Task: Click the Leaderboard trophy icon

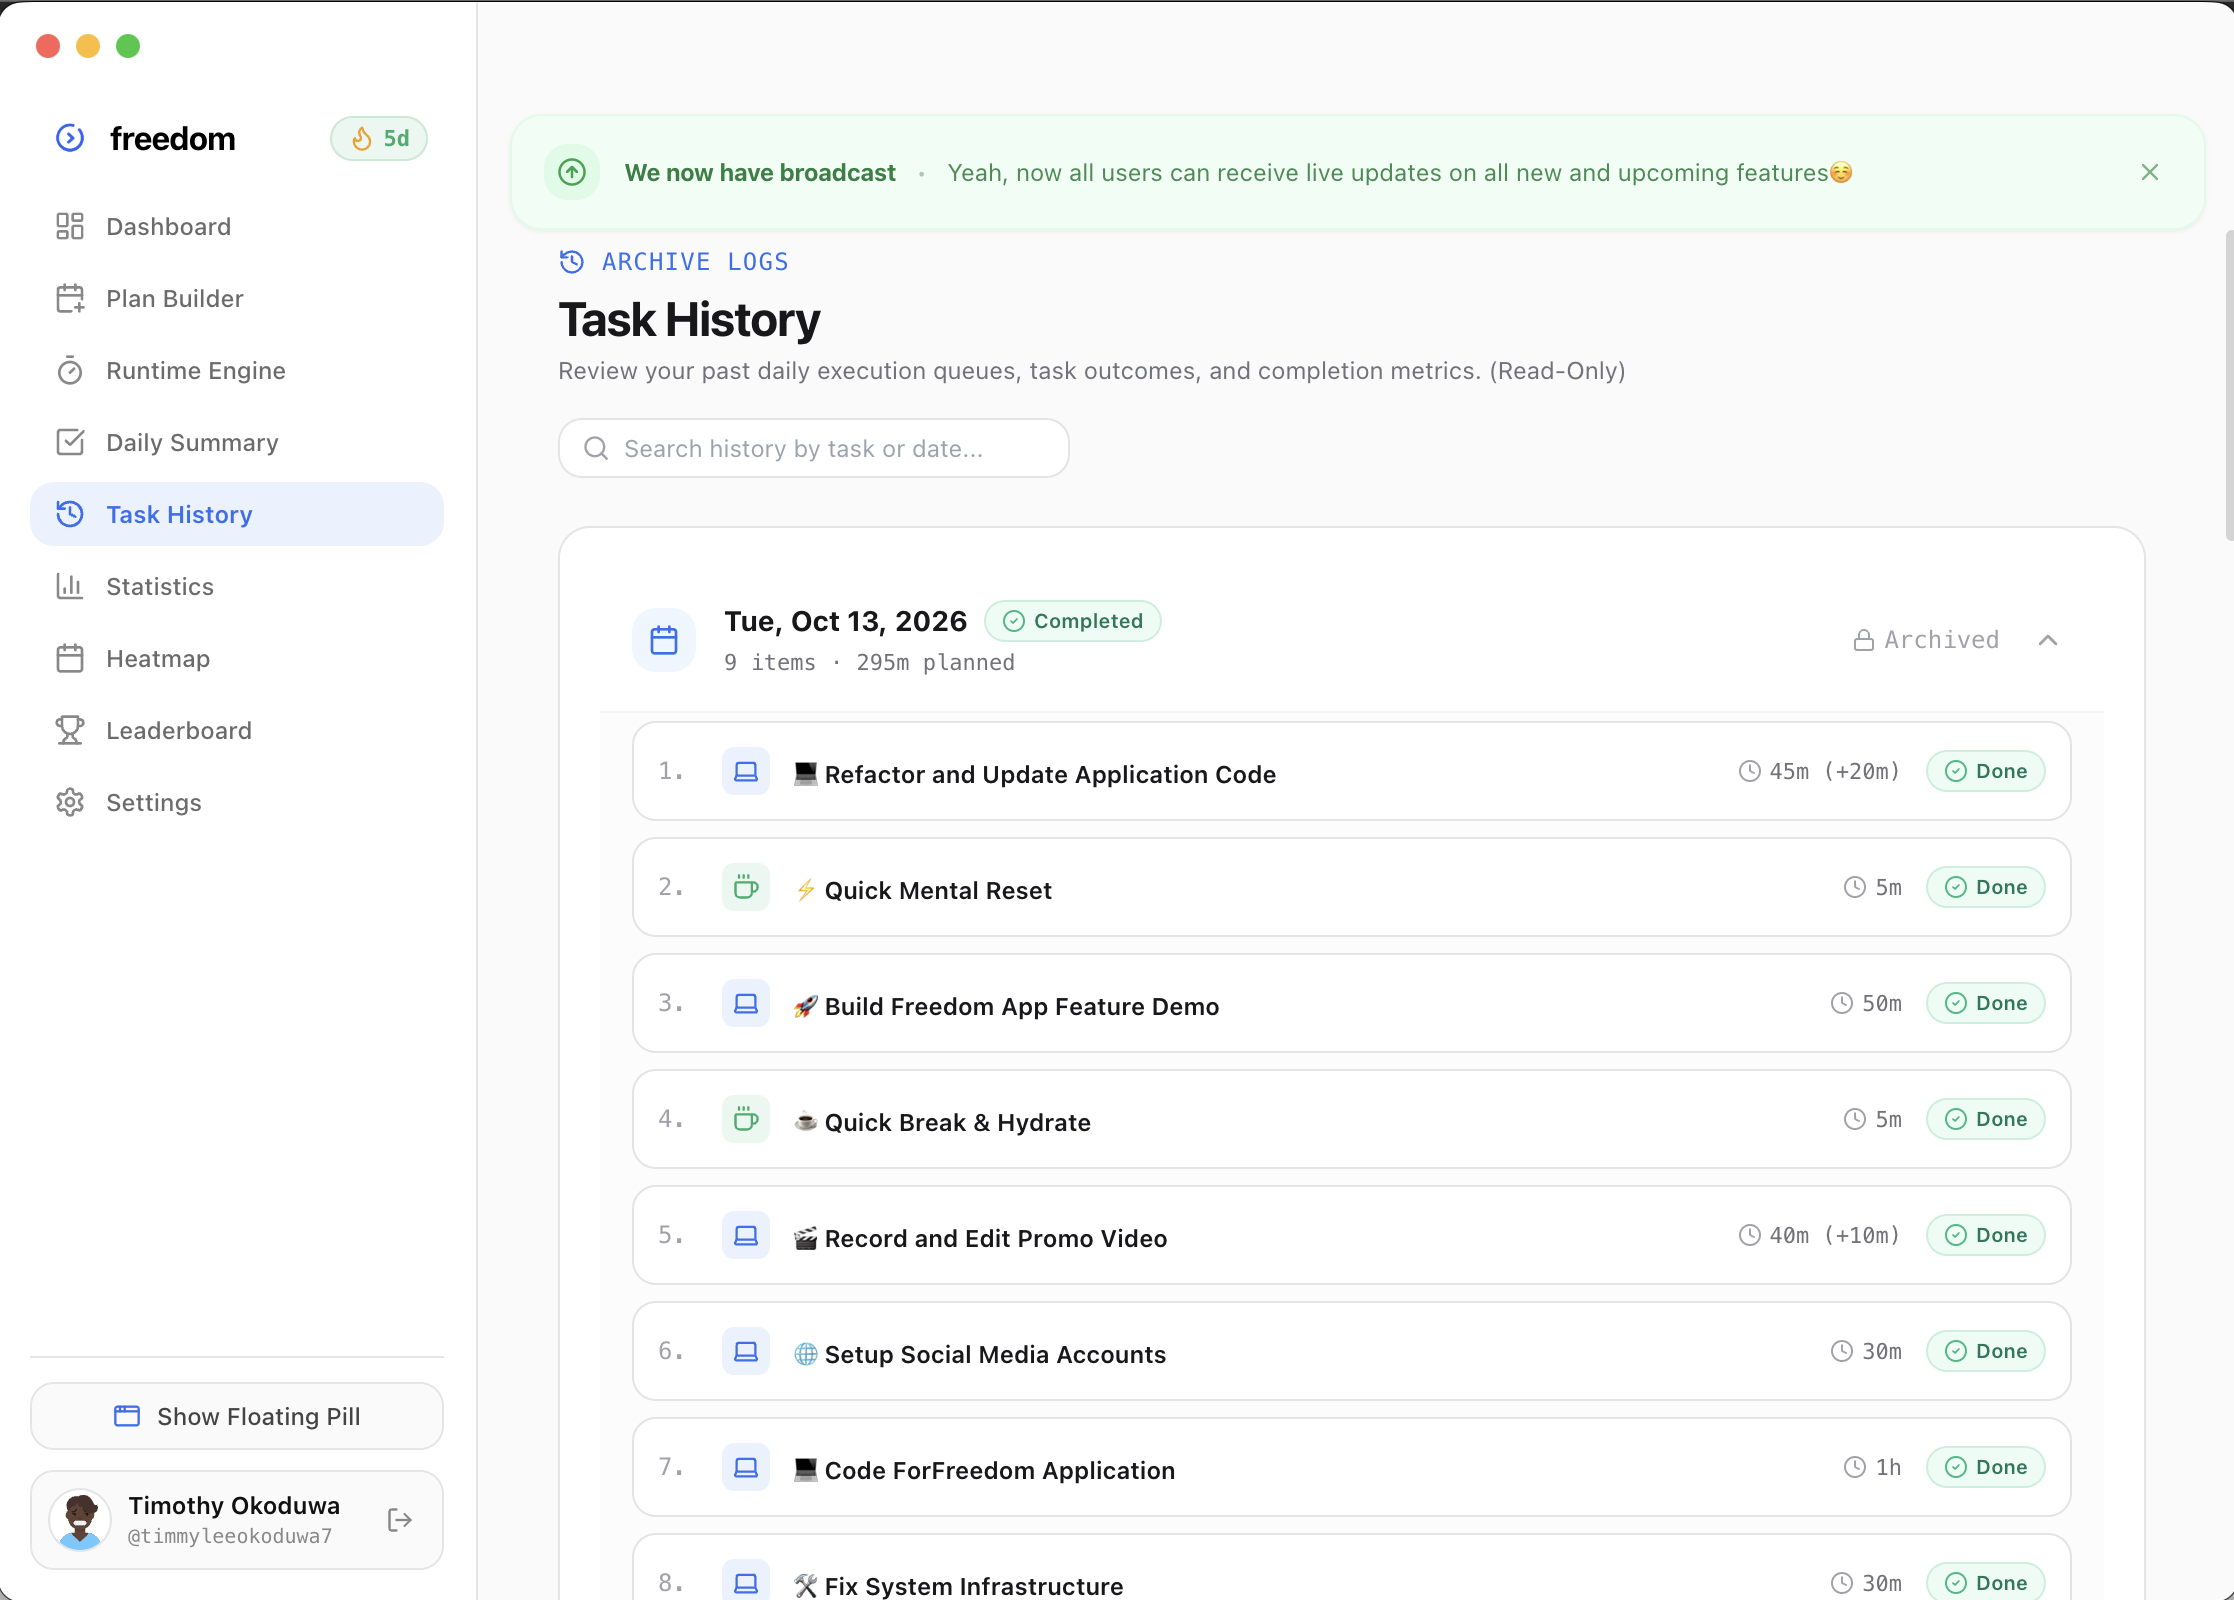Action: (x=70, y=730)
